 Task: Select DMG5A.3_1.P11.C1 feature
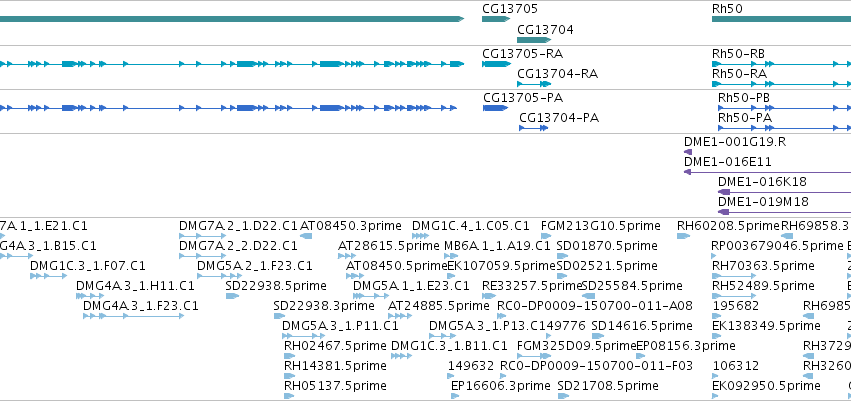[303, 336]
